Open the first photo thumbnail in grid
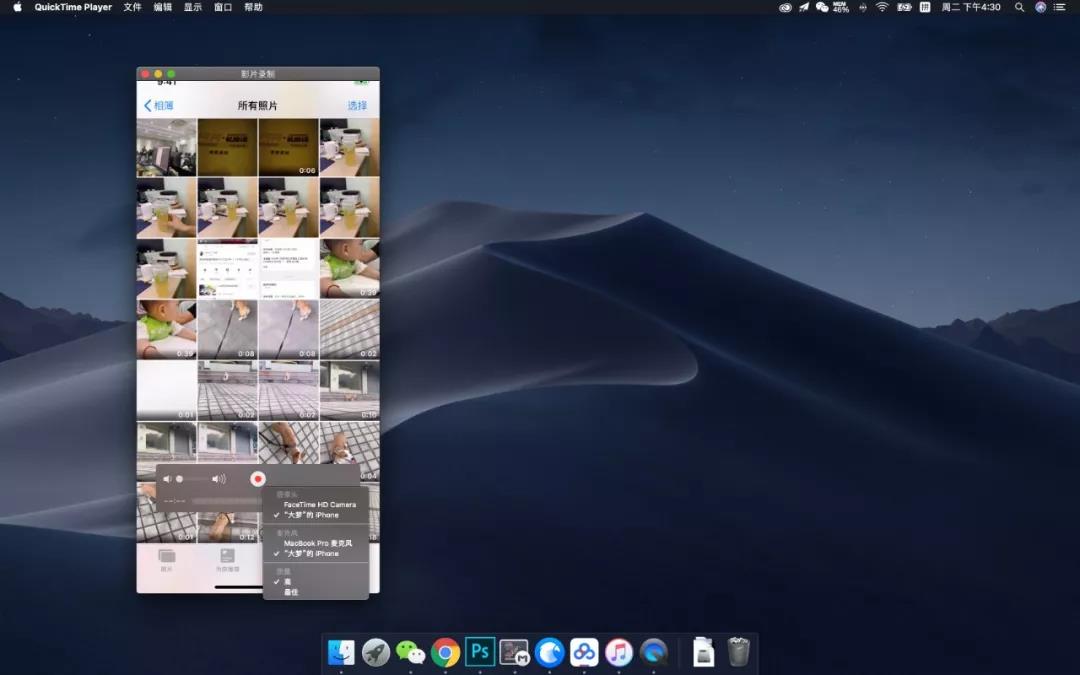 pyautogui.click(x=166, y=147)
